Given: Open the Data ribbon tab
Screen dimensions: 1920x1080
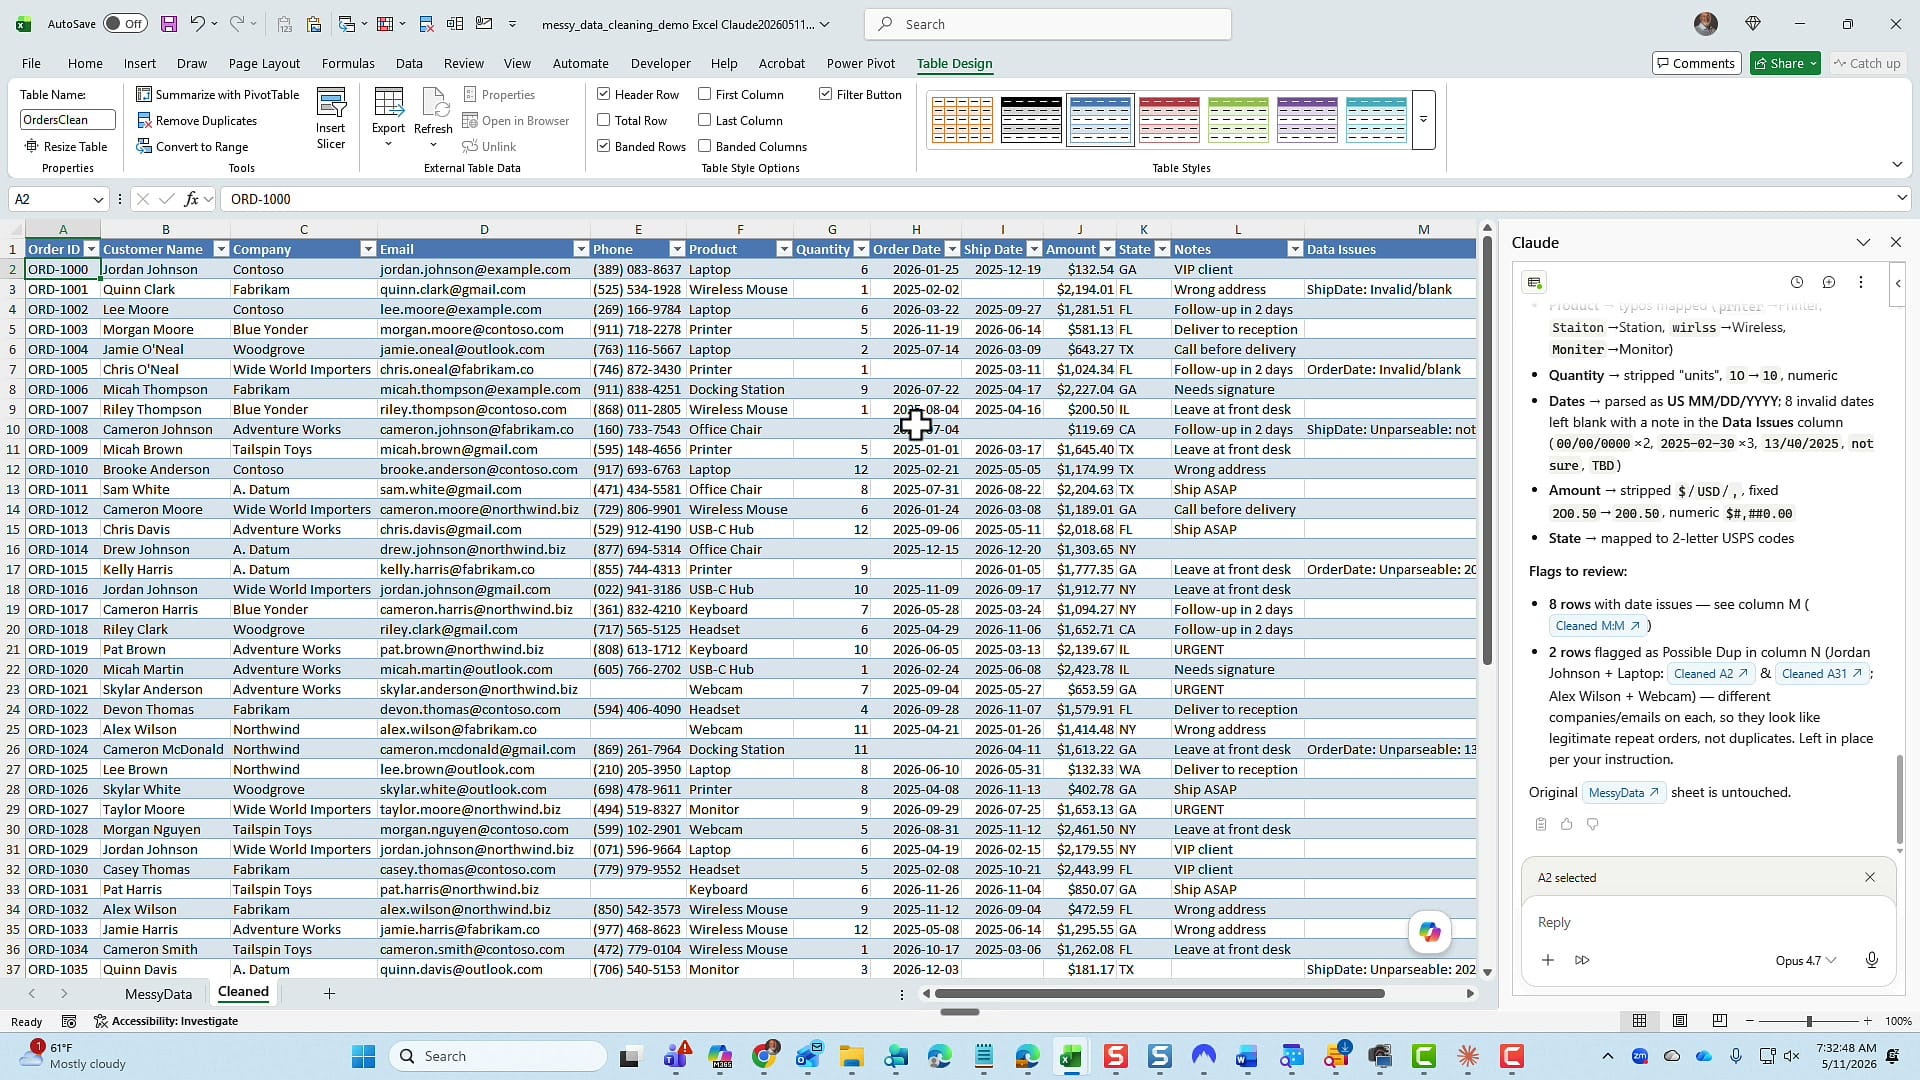Looking at the screenshot, I should click(409, 63).
